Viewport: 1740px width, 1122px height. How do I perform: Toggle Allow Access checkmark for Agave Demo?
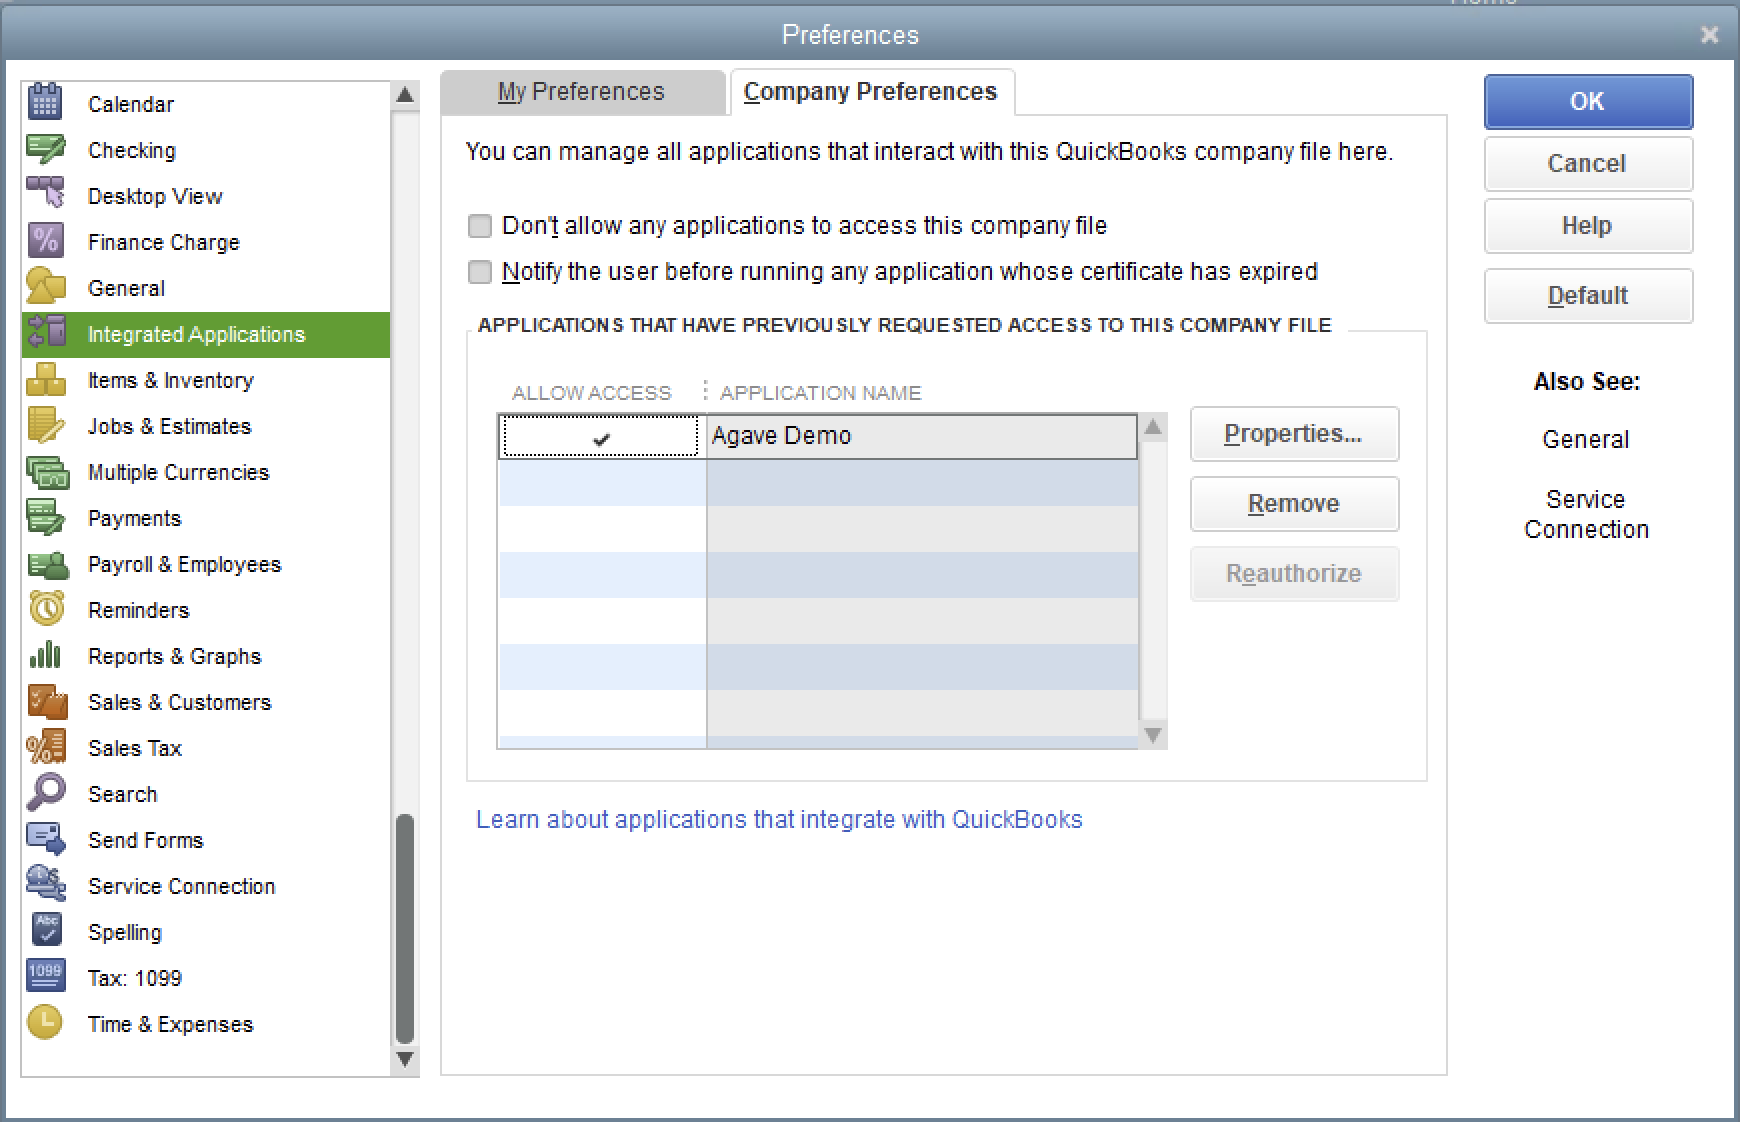(601, 437)
